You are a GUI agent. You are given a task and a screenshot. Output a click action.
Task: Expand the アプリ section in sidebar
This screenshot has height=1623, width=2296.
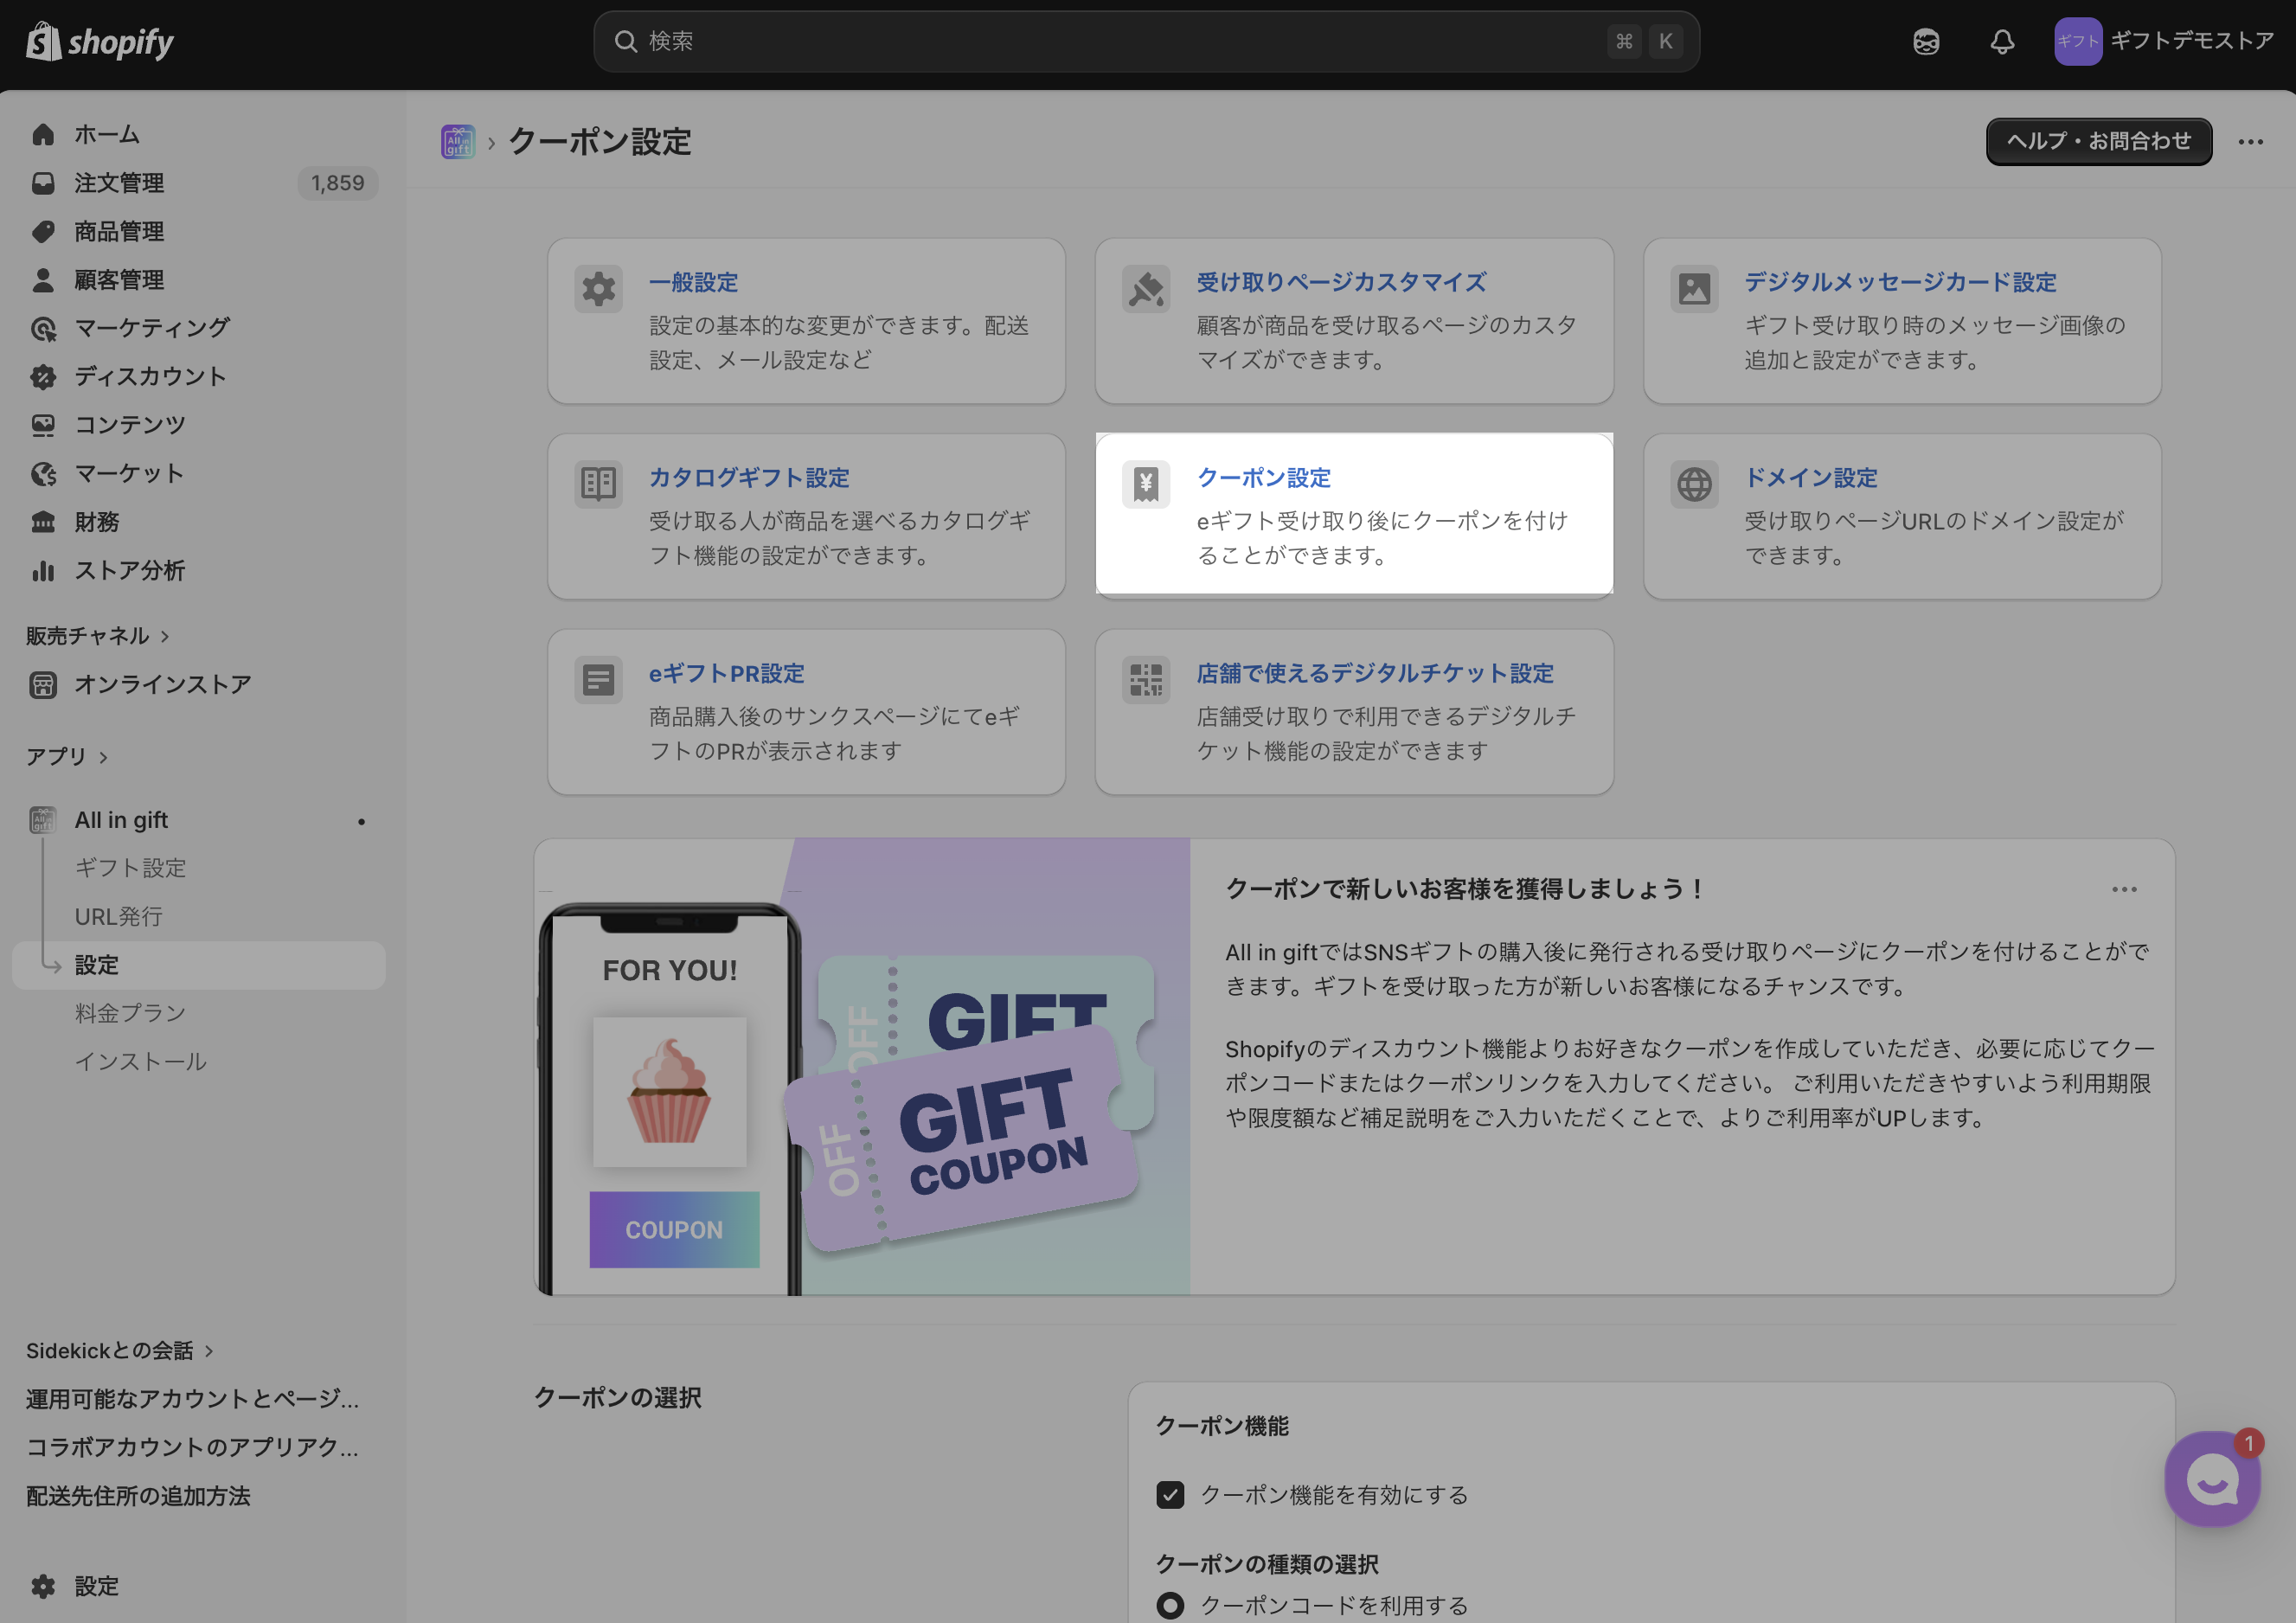click(102, 757)
